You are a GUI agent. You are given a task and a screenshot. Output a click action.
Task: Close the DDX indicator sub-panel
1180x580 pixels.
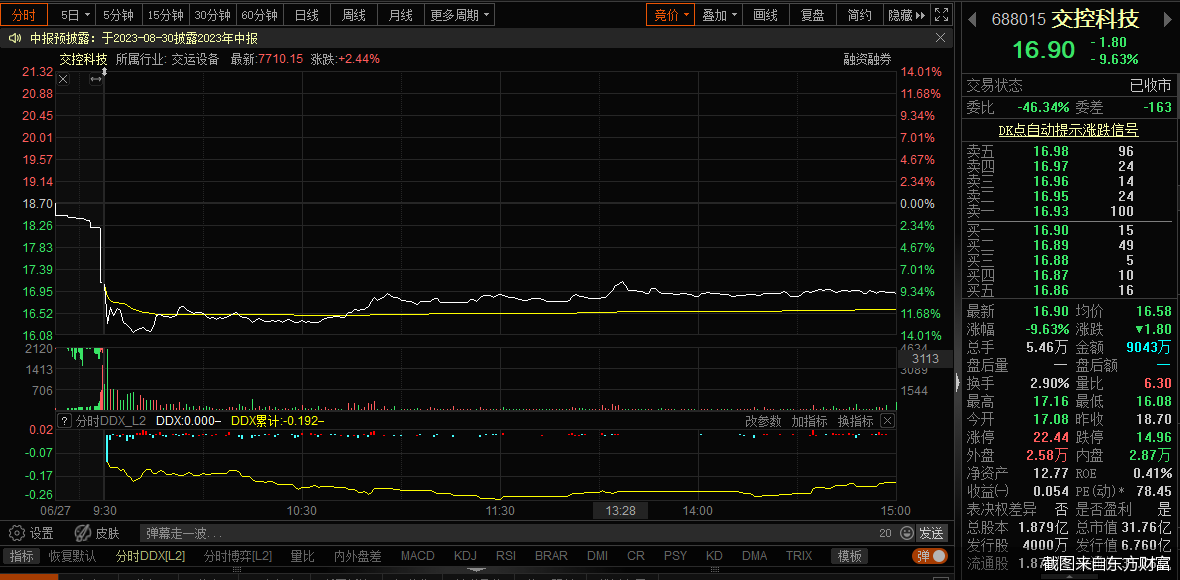887,421
